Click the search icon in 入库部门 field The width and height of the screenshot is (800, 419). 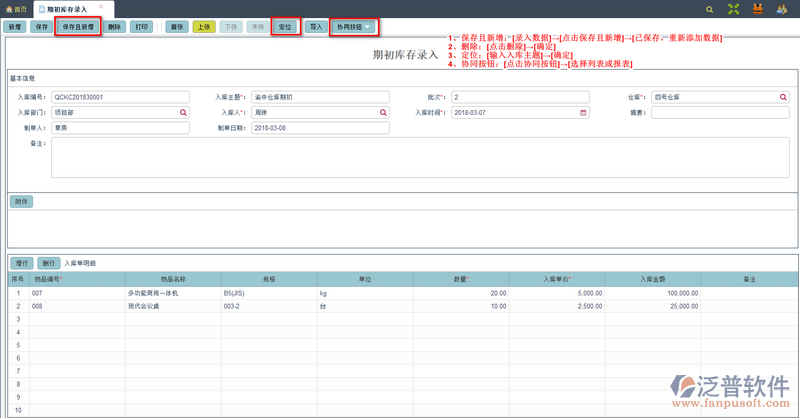(x=183, y=113)
